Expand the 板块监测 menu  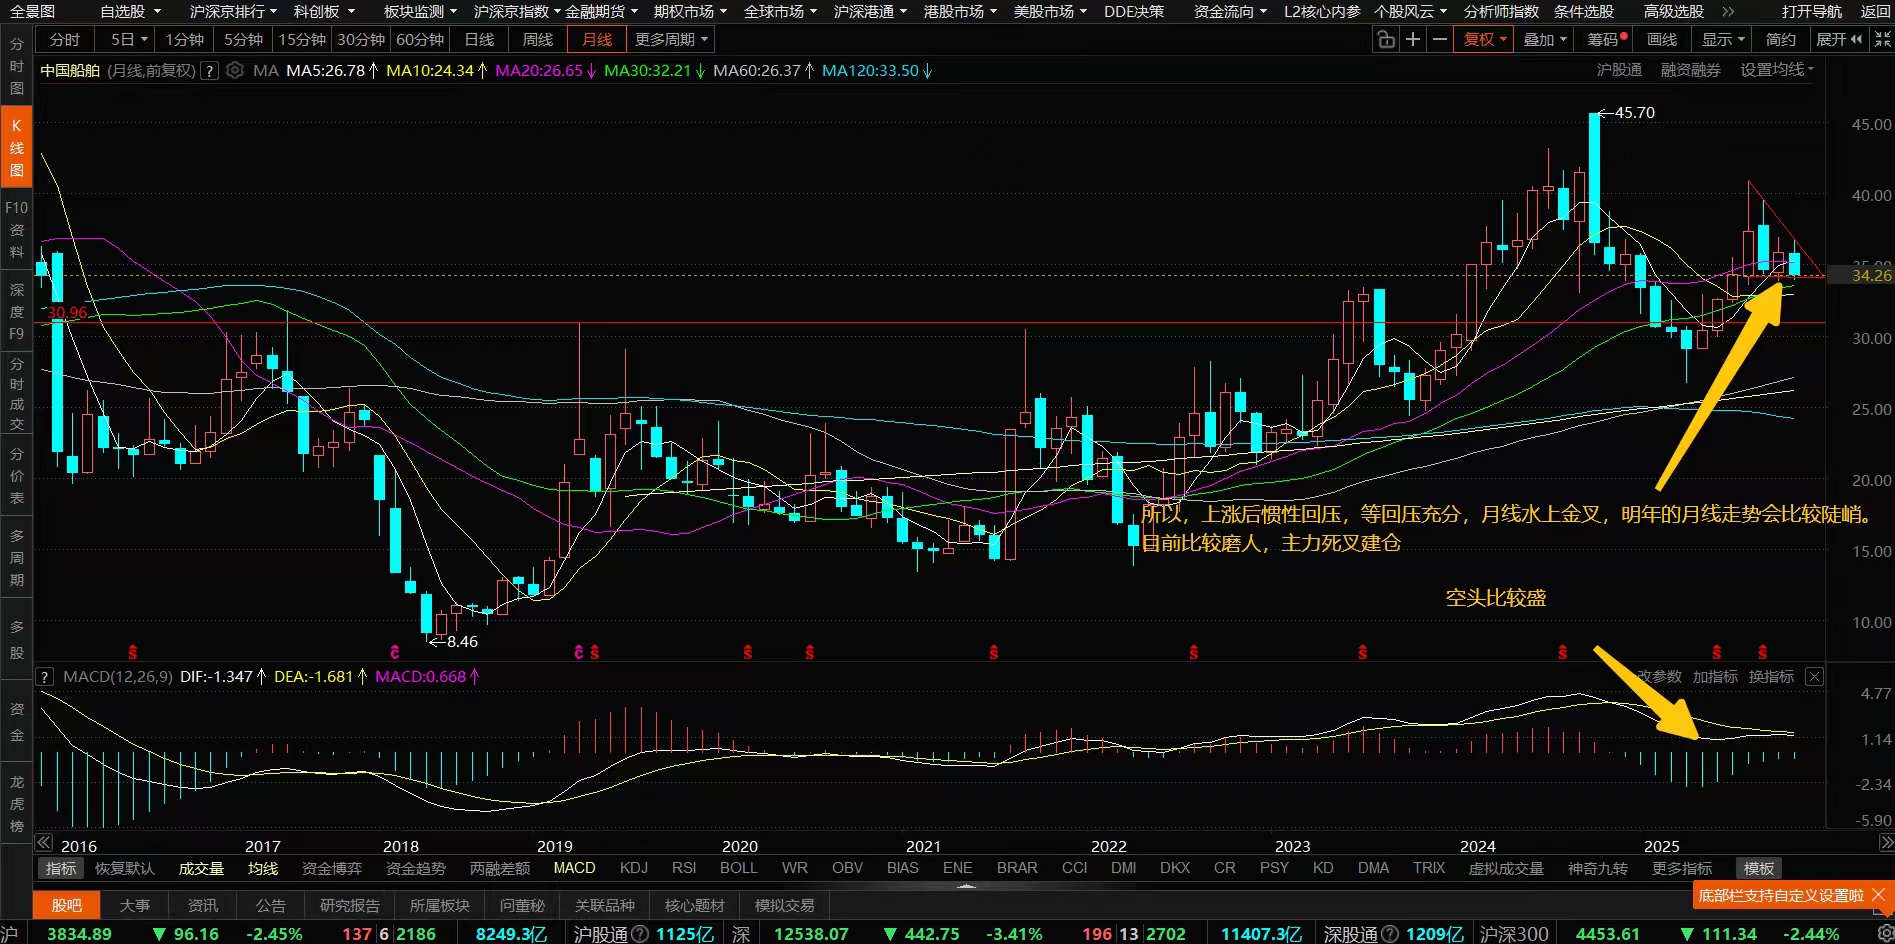[420, 12]
